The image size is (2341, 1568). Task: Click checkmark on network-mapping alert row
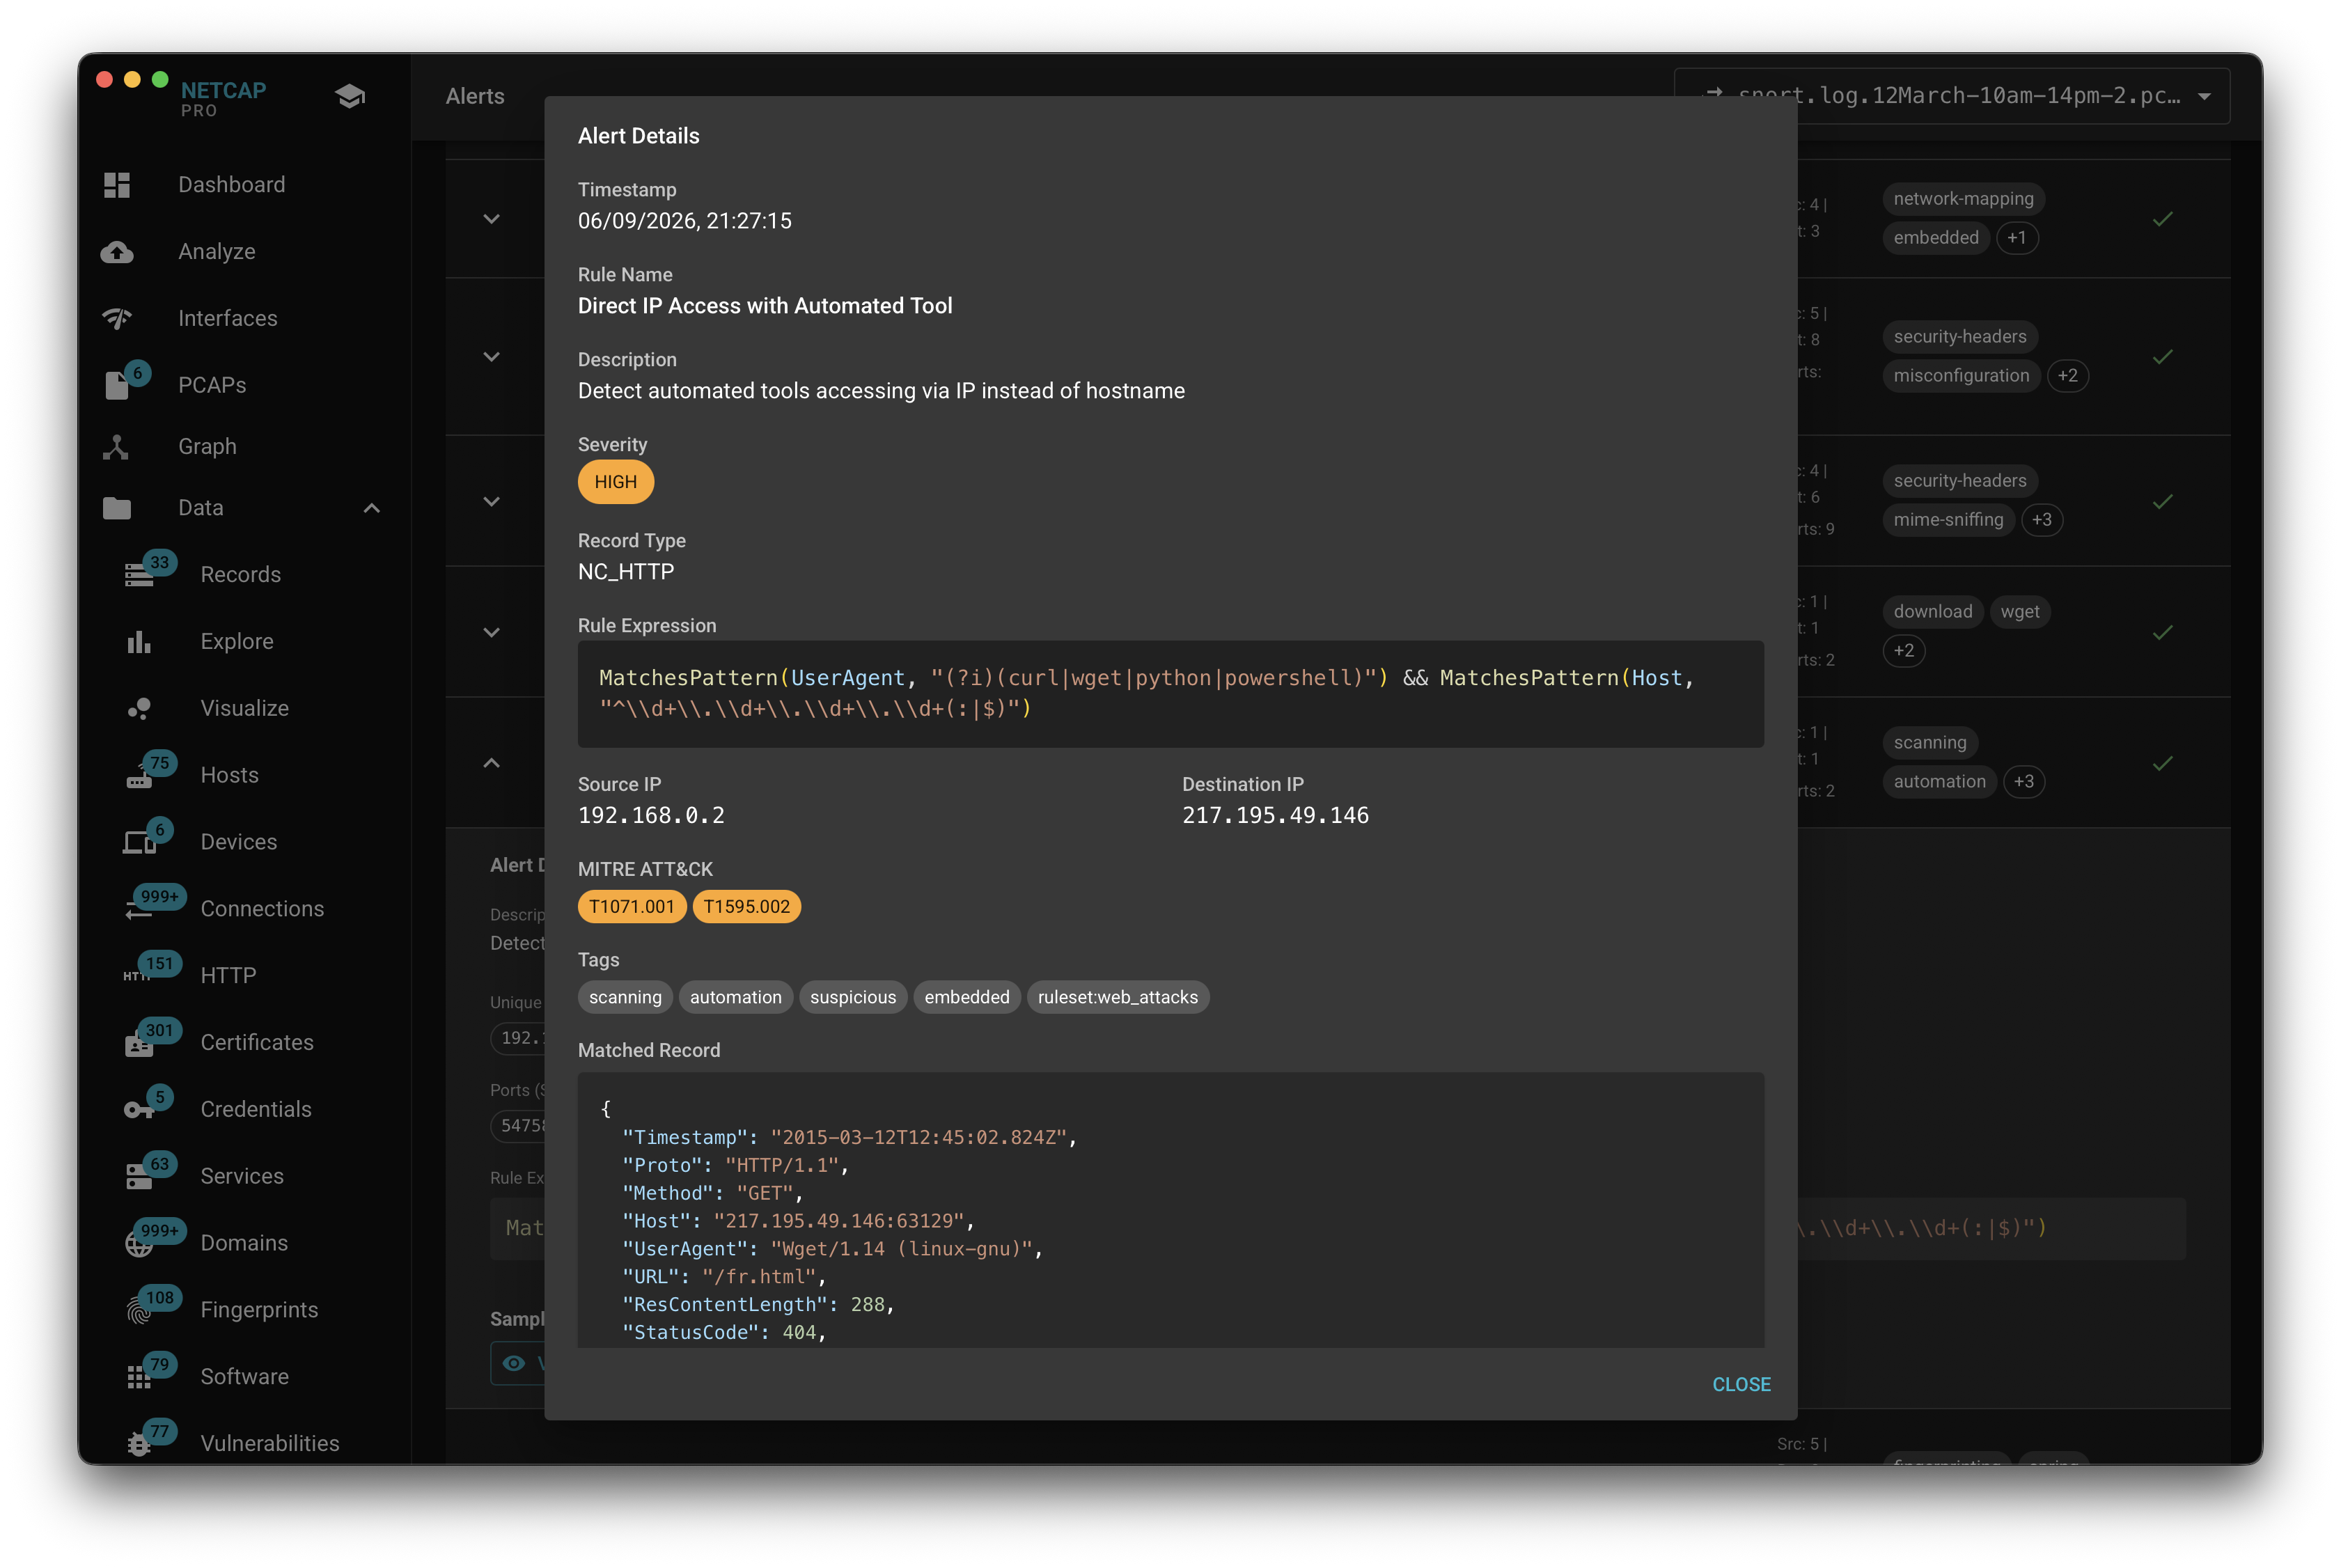2163,219
